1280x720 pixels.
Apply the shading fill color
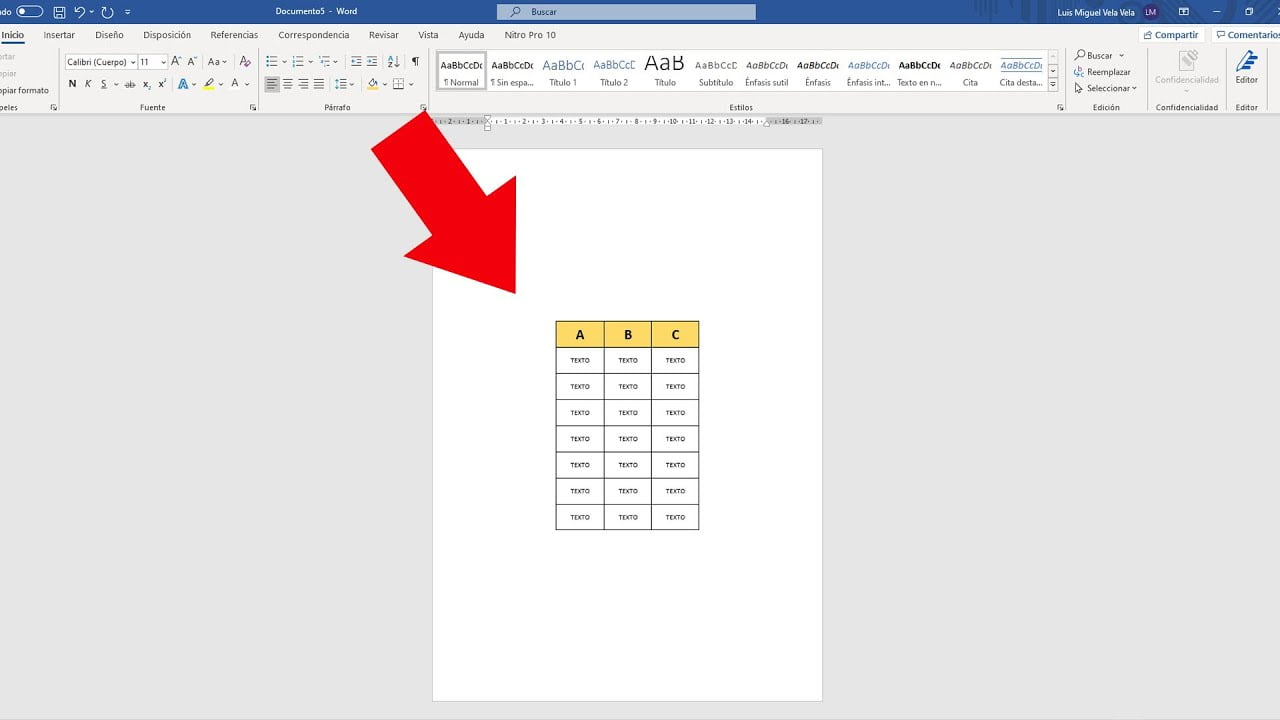coord(373,84)
